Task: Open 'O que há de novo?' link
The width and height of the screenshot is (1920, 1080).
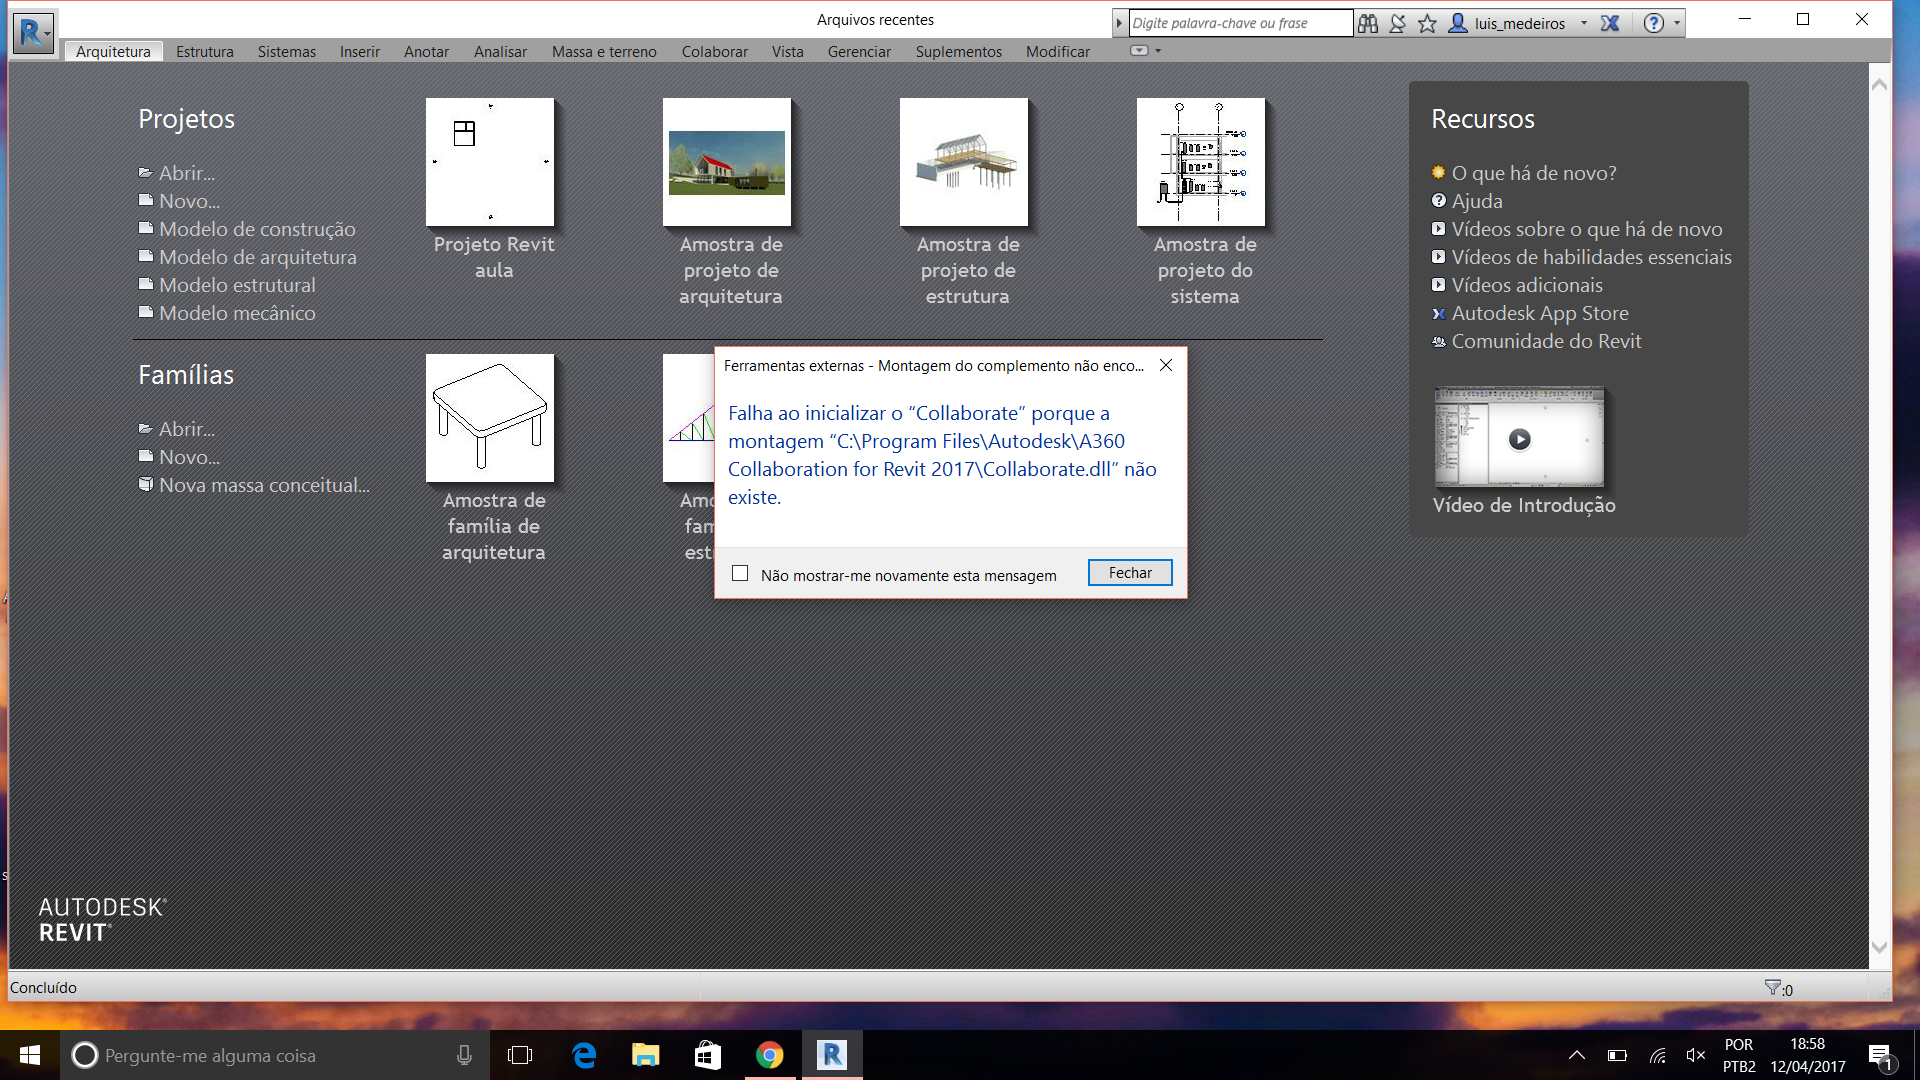Action: point(1534,172)
